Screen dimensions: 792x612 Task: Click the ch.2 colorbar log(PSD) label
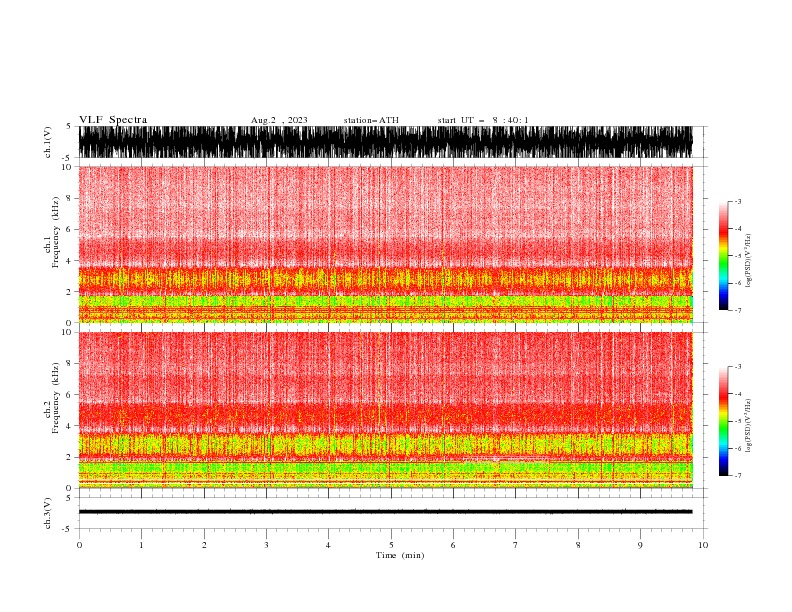coord(748,426)
